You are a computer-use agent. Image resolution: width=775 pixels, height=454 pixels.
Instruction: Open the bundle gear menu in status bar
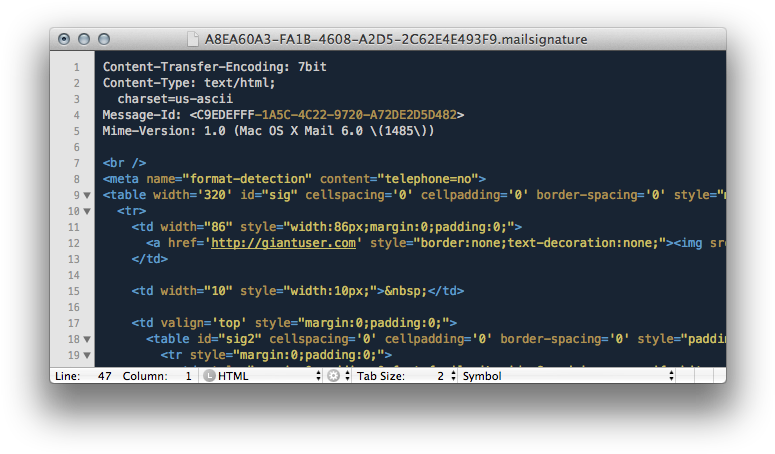click(333, 376)
